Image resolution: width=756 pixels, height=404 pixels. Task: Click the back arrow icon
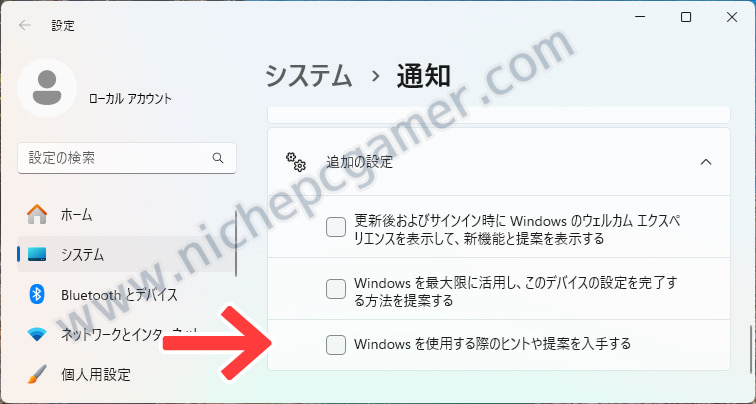25,25
